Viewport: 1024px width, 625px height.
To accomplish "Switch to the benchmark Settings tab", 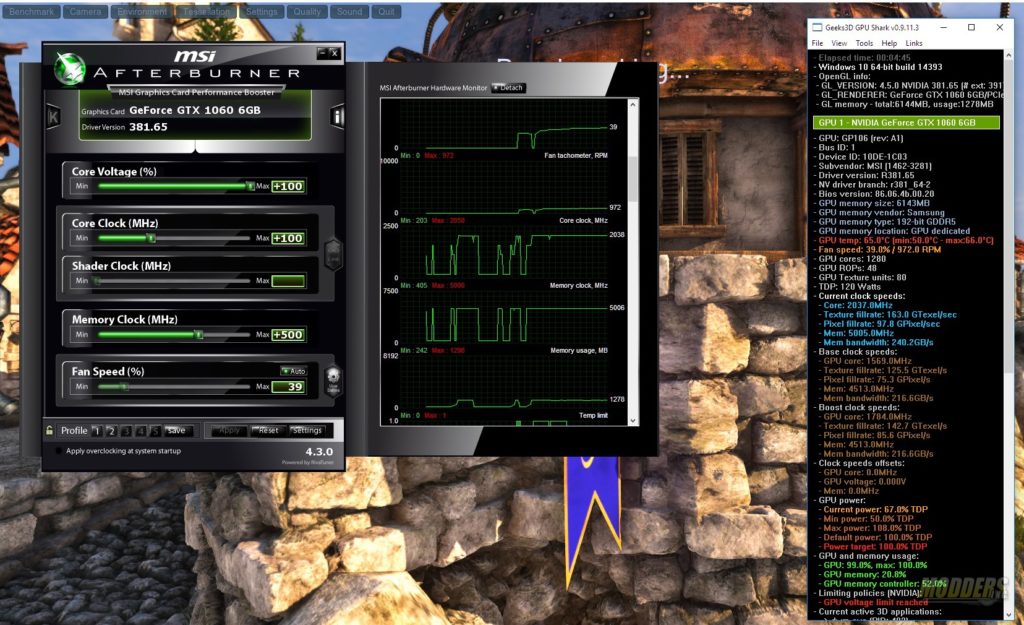I will 261,12.
